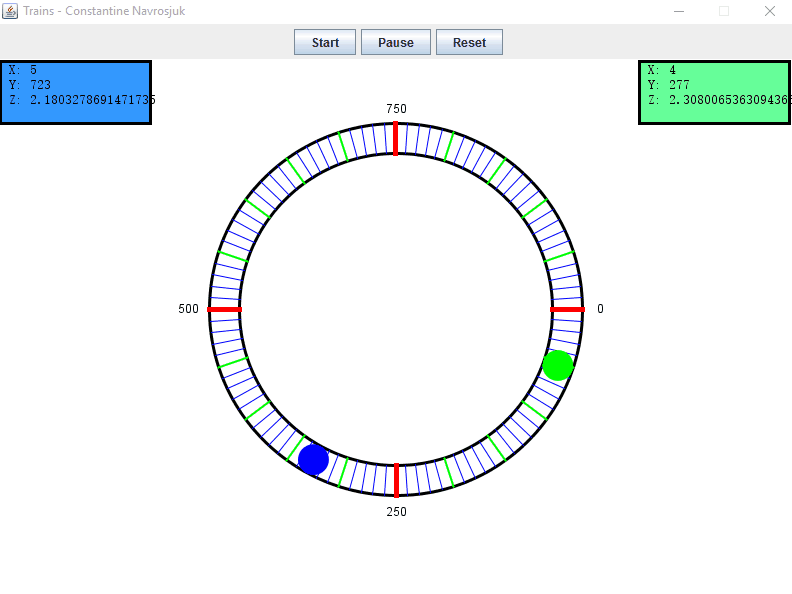Click the red marker at position 750
792x594 pixels.
[396, 138]
